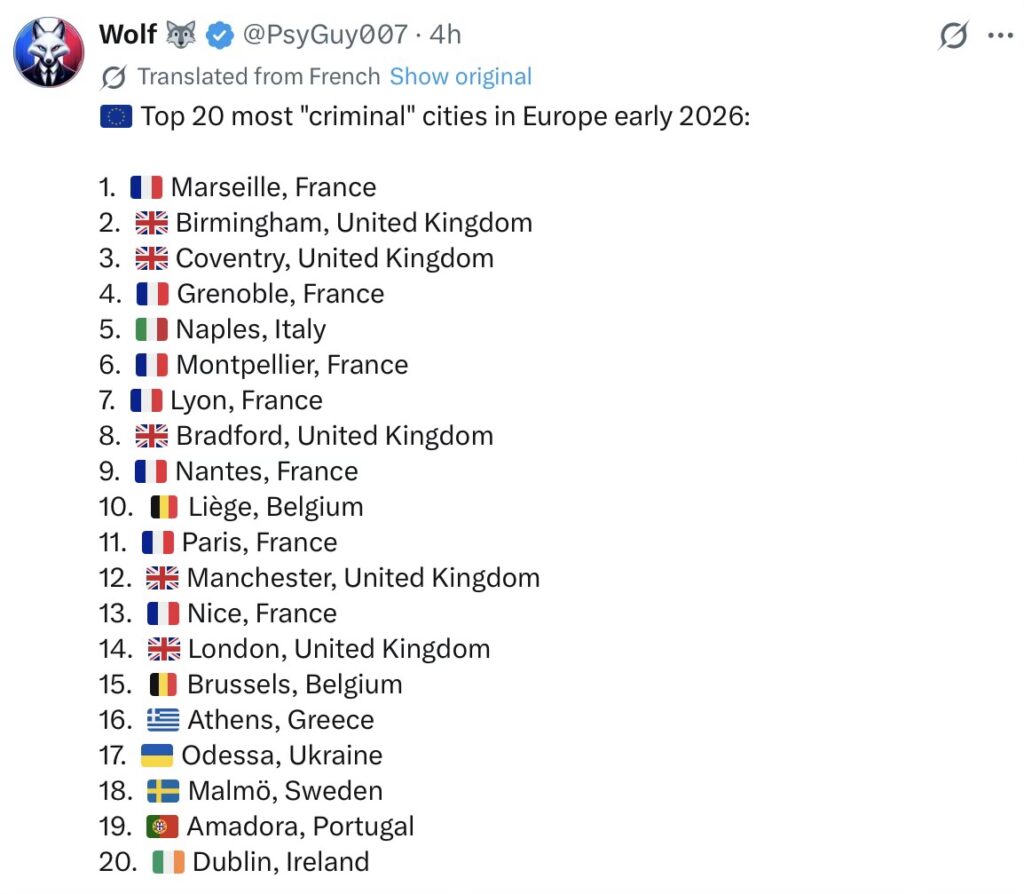Click the "4h" timestamp of the post
This screenshot has height=894, width=1024.
click(x=445, y=35)
